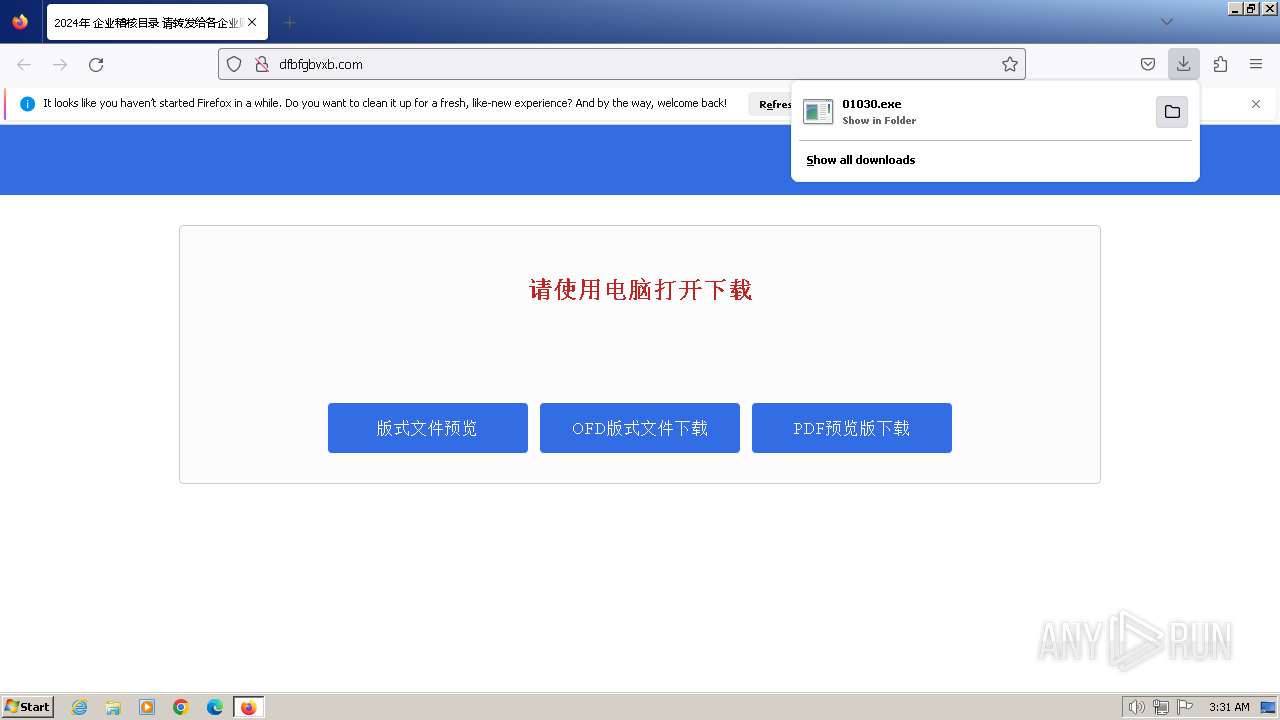Click the Refresh Firefox button

pyautogui.click(x=770, y=104)
